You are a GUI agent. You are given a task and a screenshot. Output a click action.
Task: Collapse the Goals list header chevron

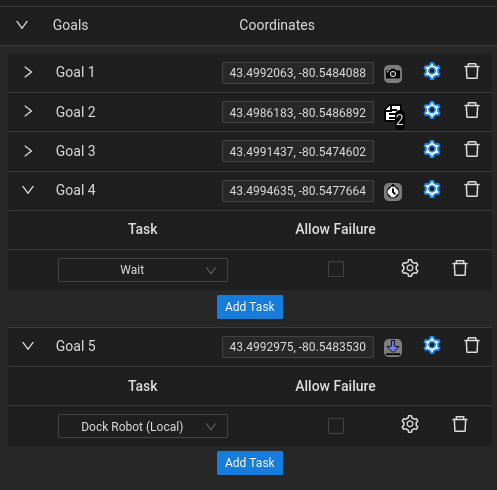click(22, 25)
